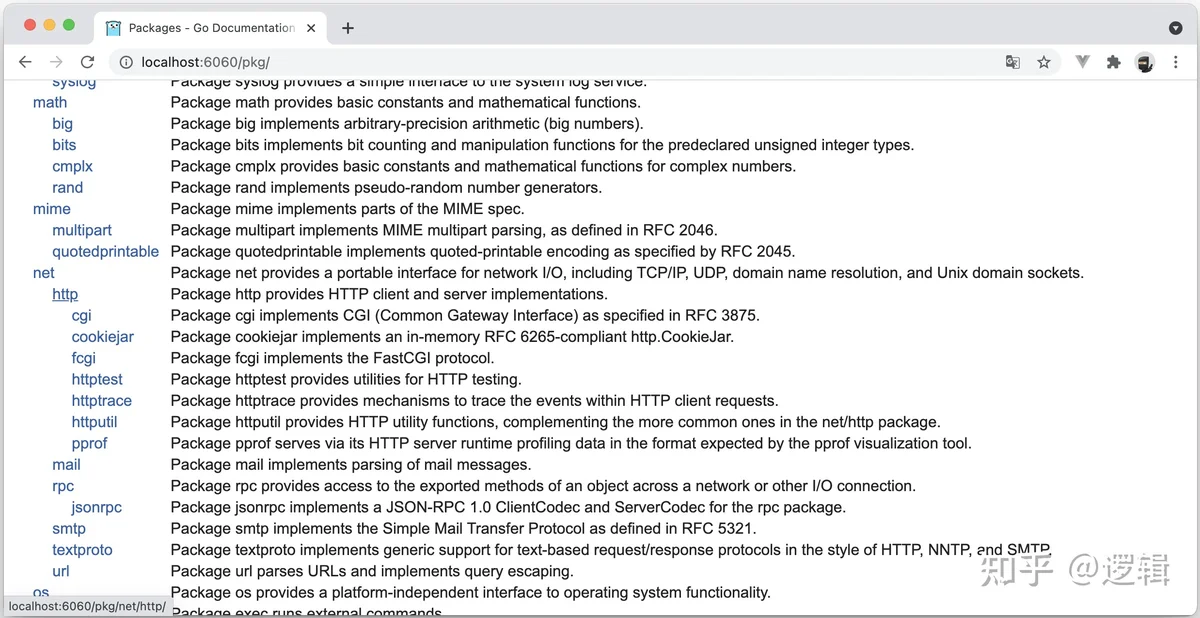Reload the page with refresh icon
This screenshot has width=1200, height=618.
point(87,62)
